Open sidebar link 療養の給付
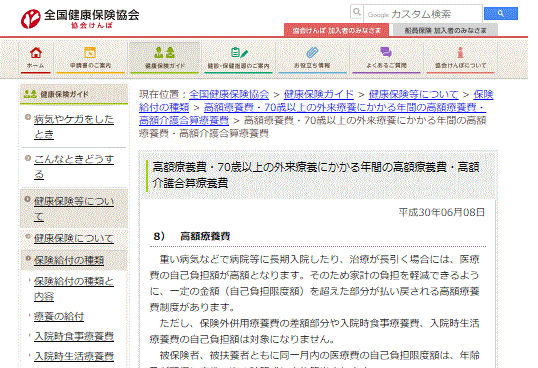Screen dimensions: 538x368 pyautogui.click(x=59, y=316)
